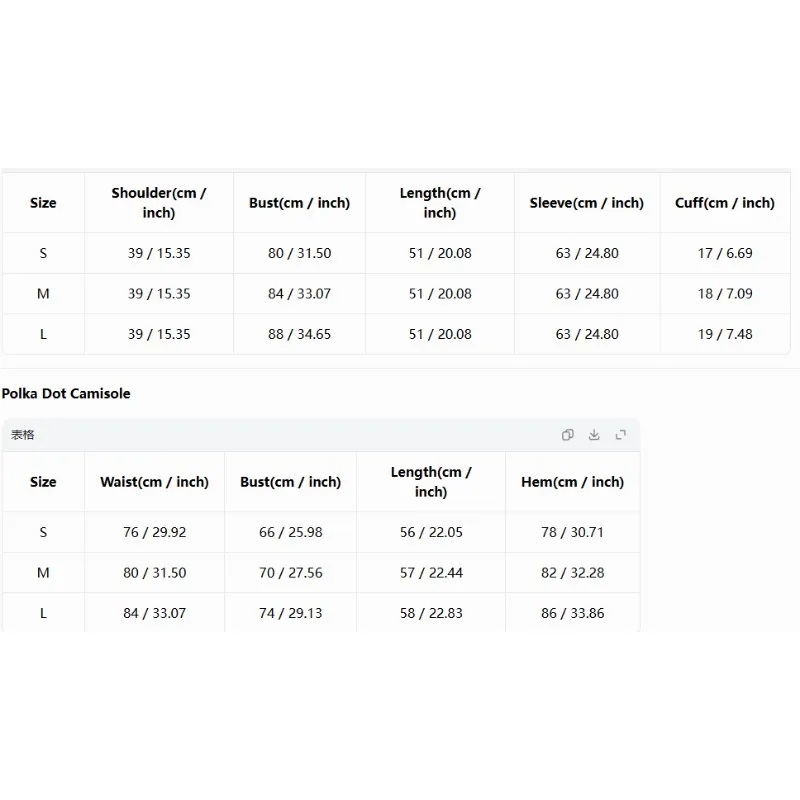Select the 88 / 34.65 bust value
This screenshot has width=800, height=800.
pyautogui.click(x=299, y=334)
